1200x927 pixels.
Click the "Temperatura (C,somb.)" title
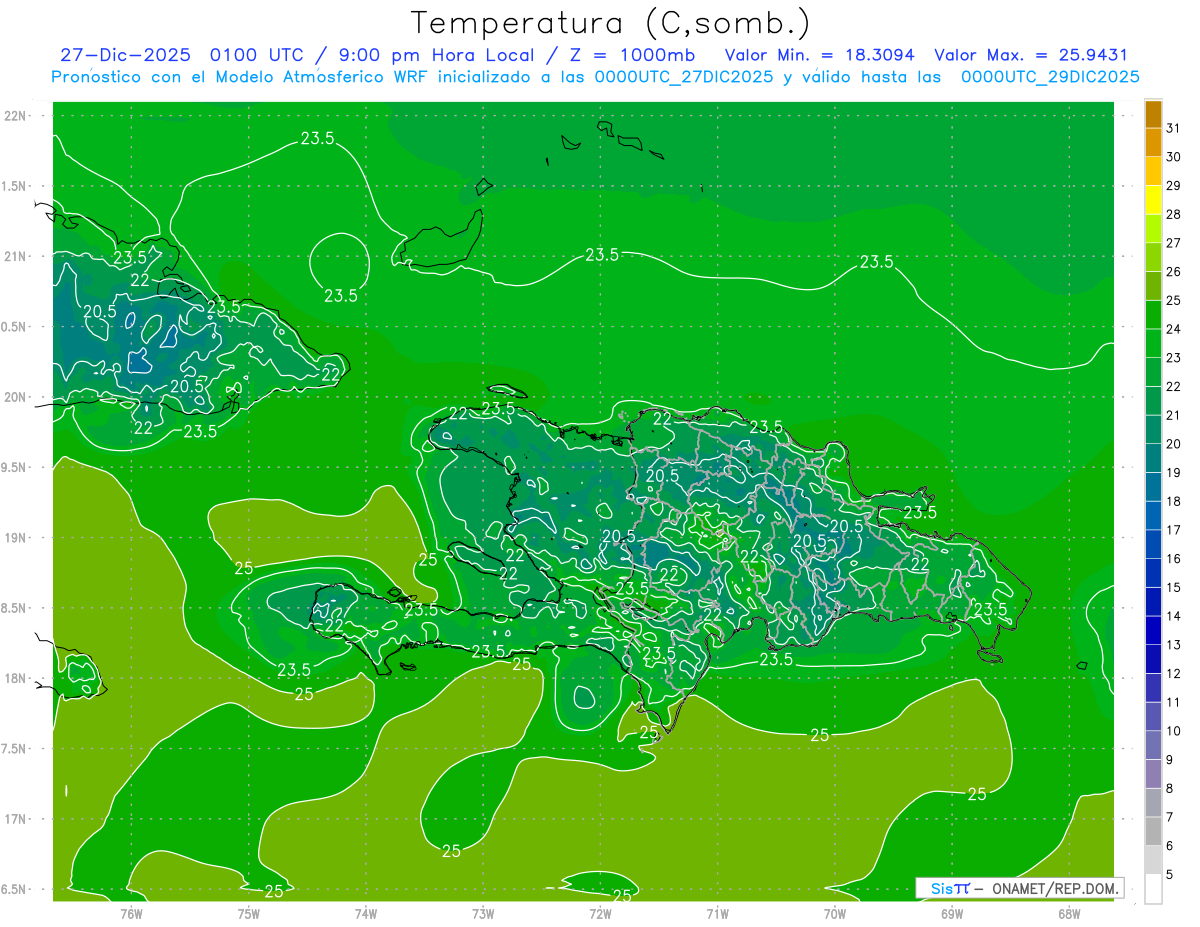coord(609,24)
